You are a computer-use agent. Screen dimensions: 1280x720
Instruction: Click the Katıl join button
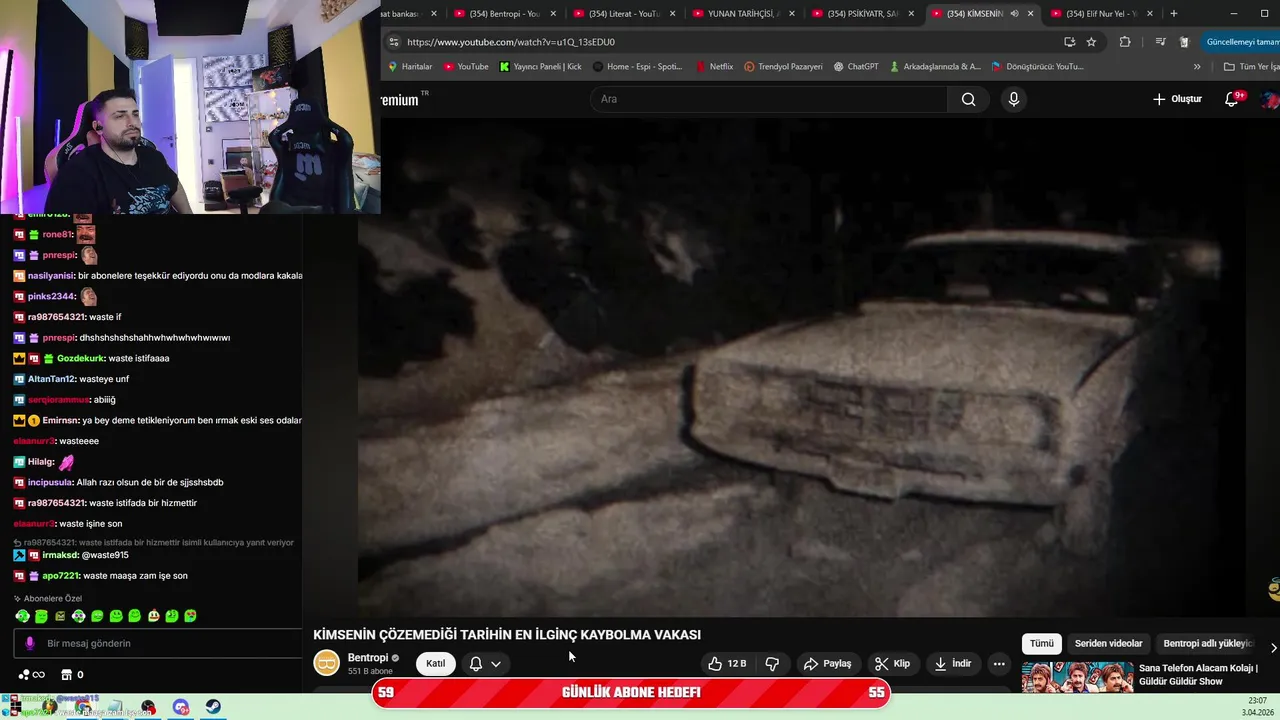coord(436,663)
